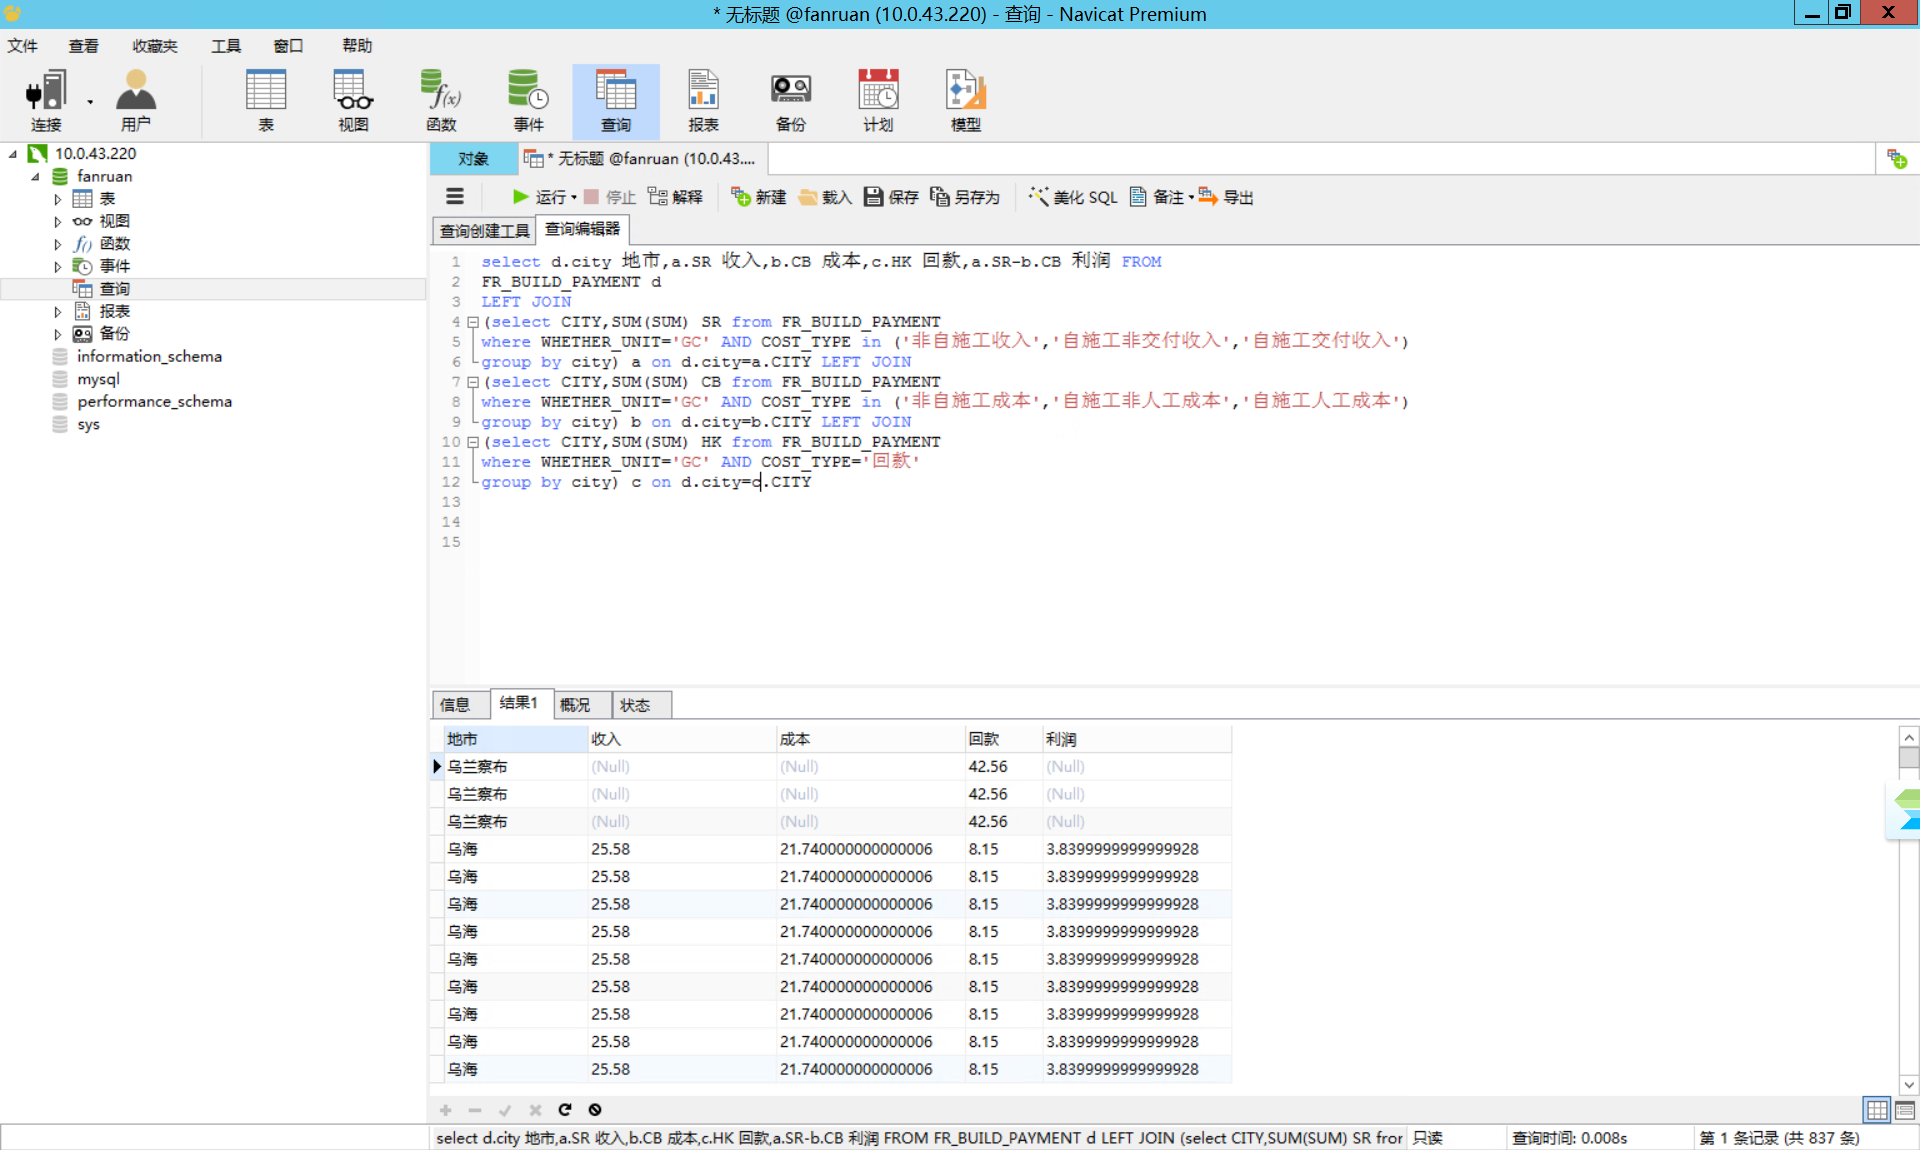Screen dimensions: 1920x1150
Task: Switch to form view icon
Action: tap(1905, 1110)
